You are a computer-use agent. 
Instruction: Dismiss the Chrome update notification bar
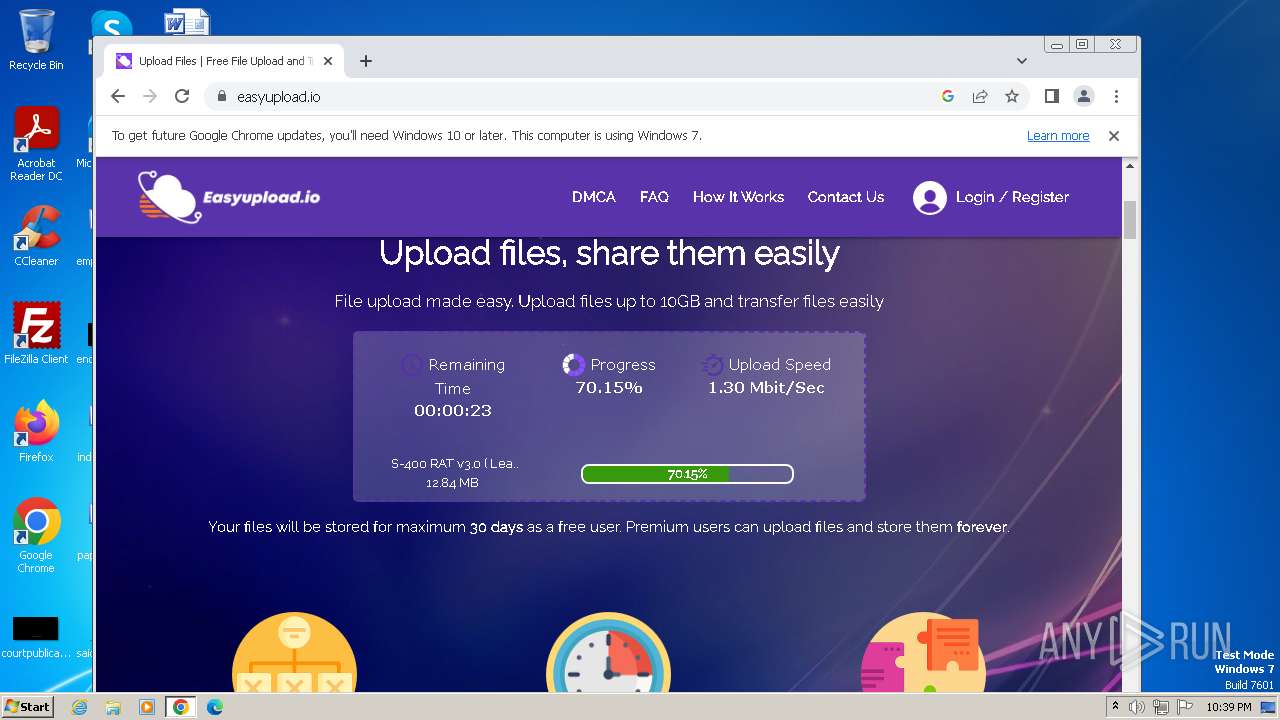pyautogui.click(x=1113, y=136)
